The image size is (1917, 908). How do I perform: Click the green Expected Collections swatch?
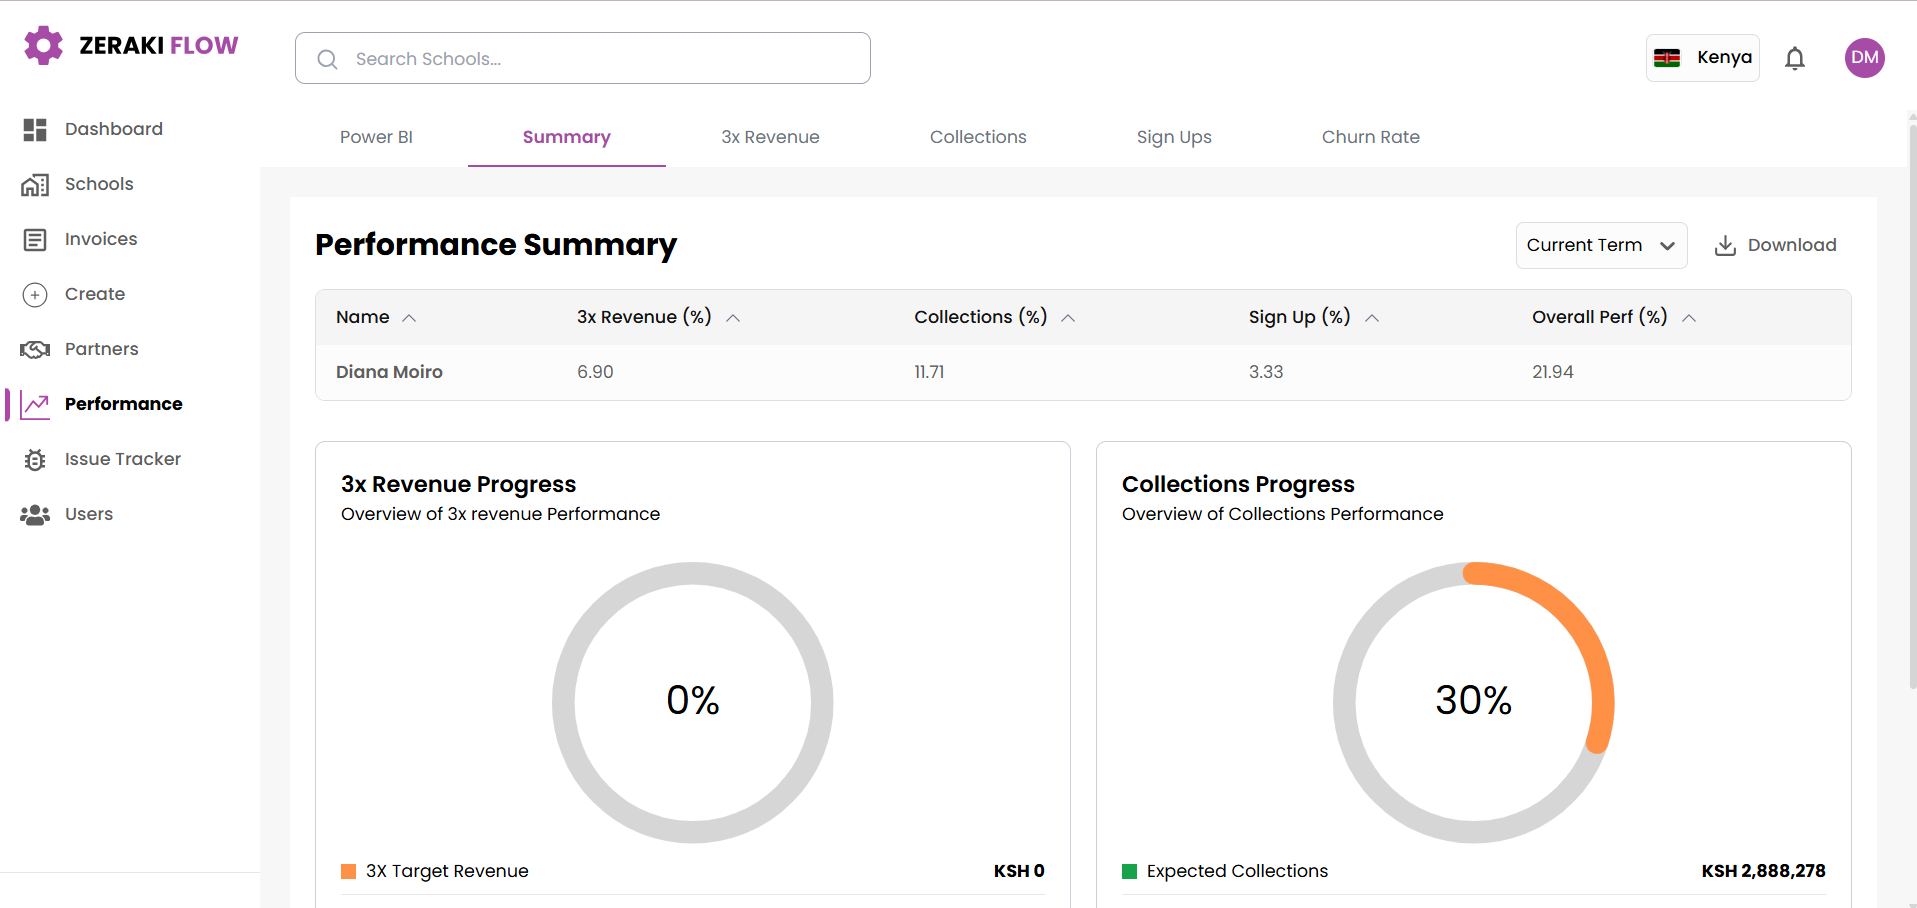click(1130, 871)
